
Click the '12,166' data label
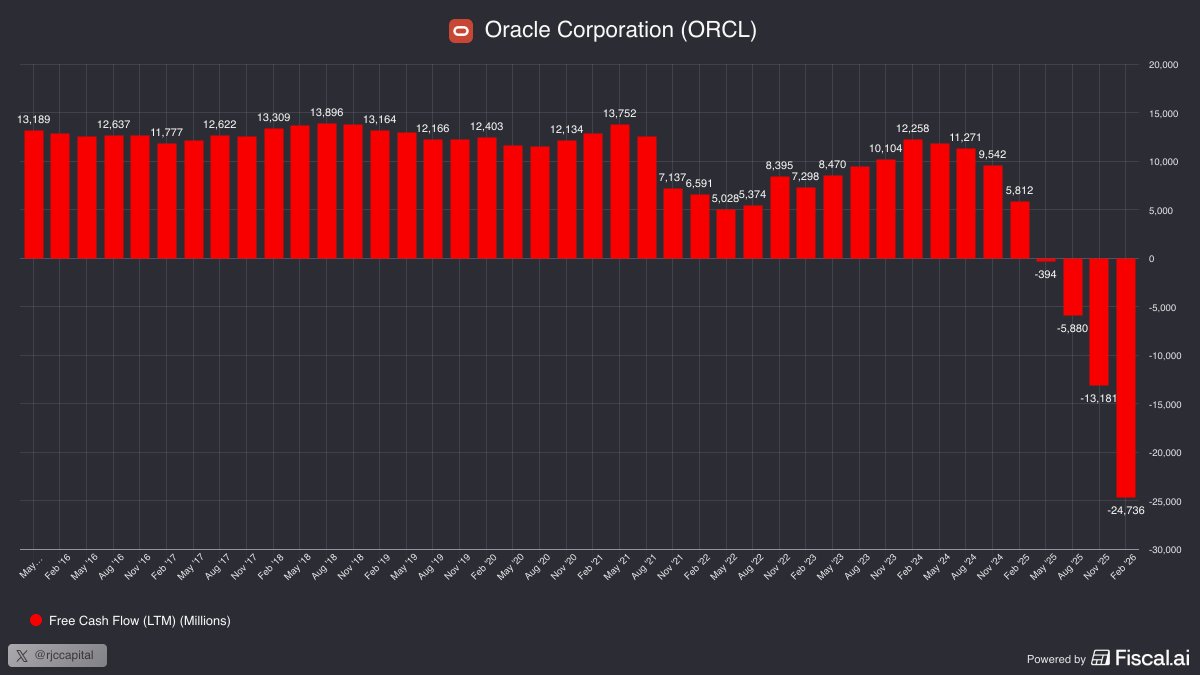click(433, 129)
